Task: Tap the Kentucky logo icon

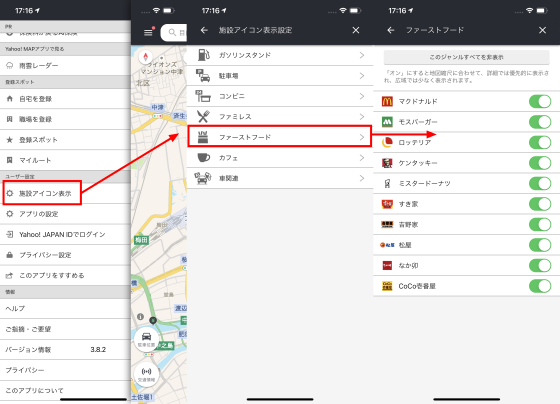Action: (x=387, y=163)
